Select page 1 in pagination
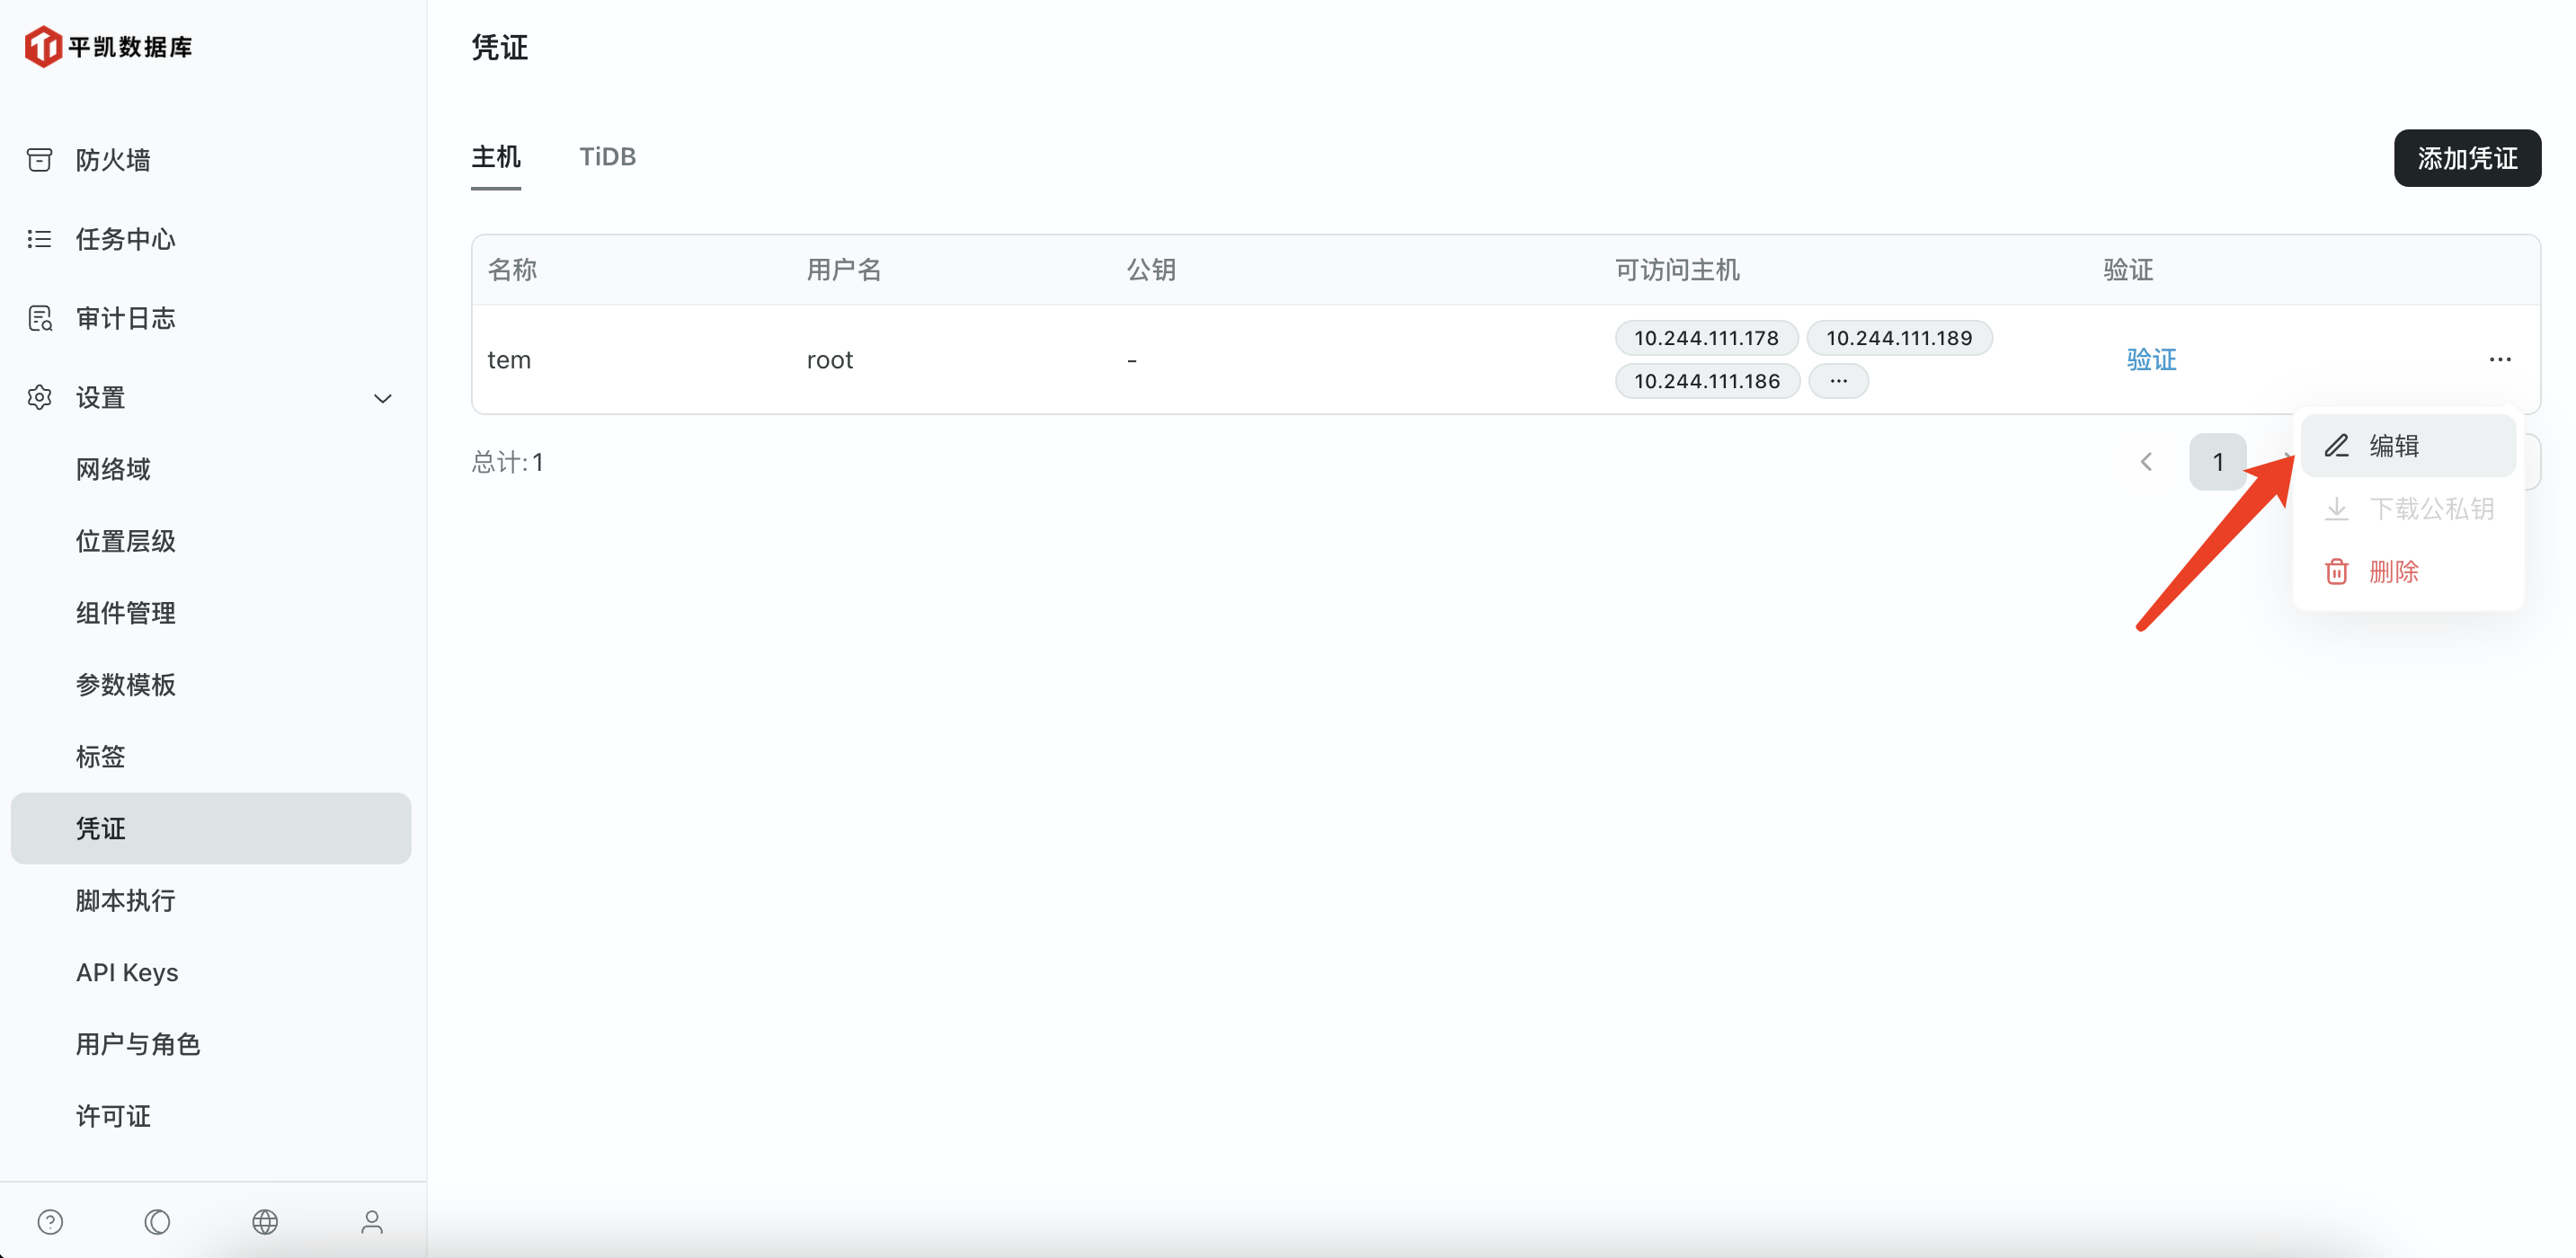Image resolution: width=2576 pixels, height=1258 pixels. (2217, 462)
